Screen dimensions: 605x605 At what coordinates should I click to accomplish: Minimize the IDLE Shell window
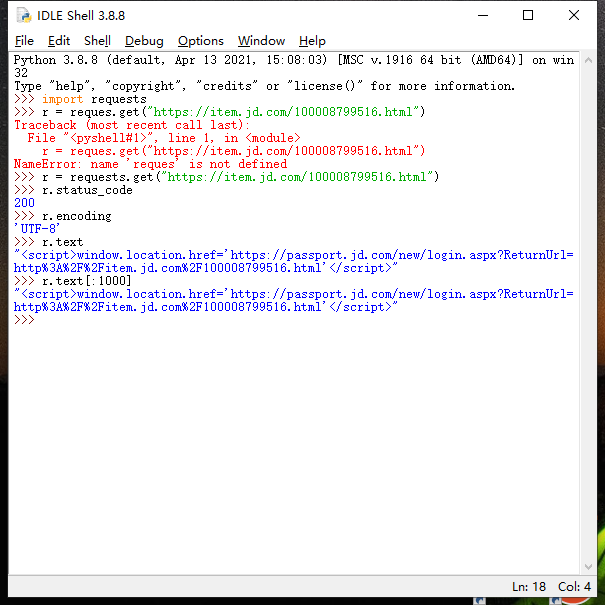[x=483, y=15]
